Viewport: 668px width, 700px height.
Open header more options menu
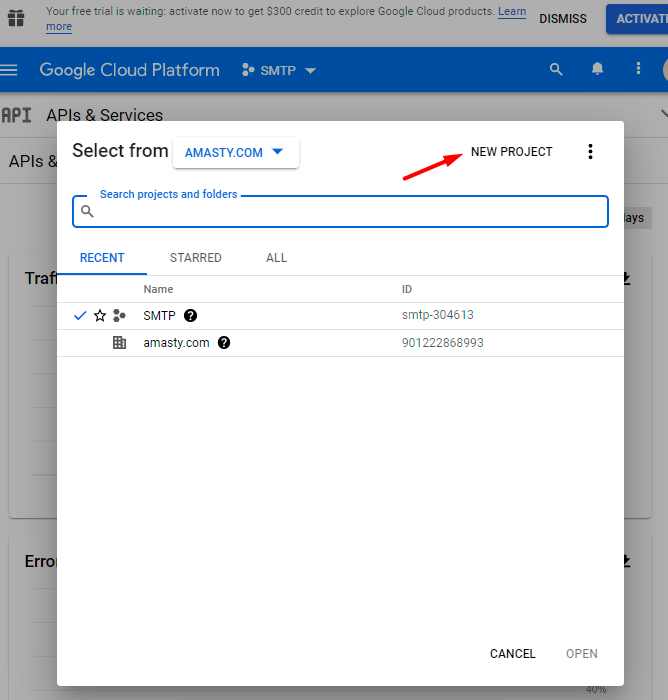coord(639,69)
